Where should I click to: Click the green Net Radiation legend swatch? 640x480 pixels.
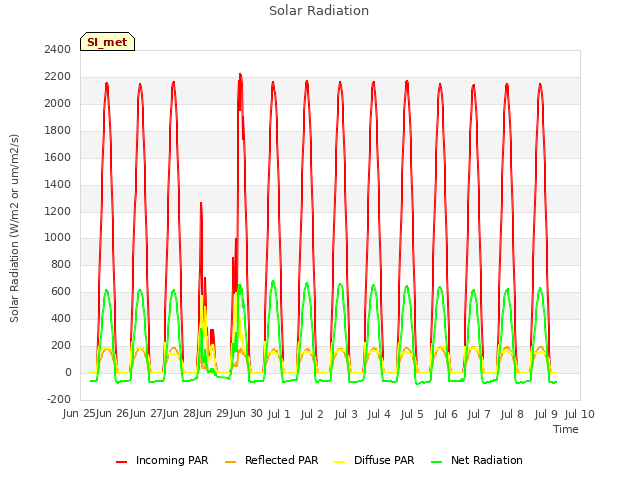[437, 461]
